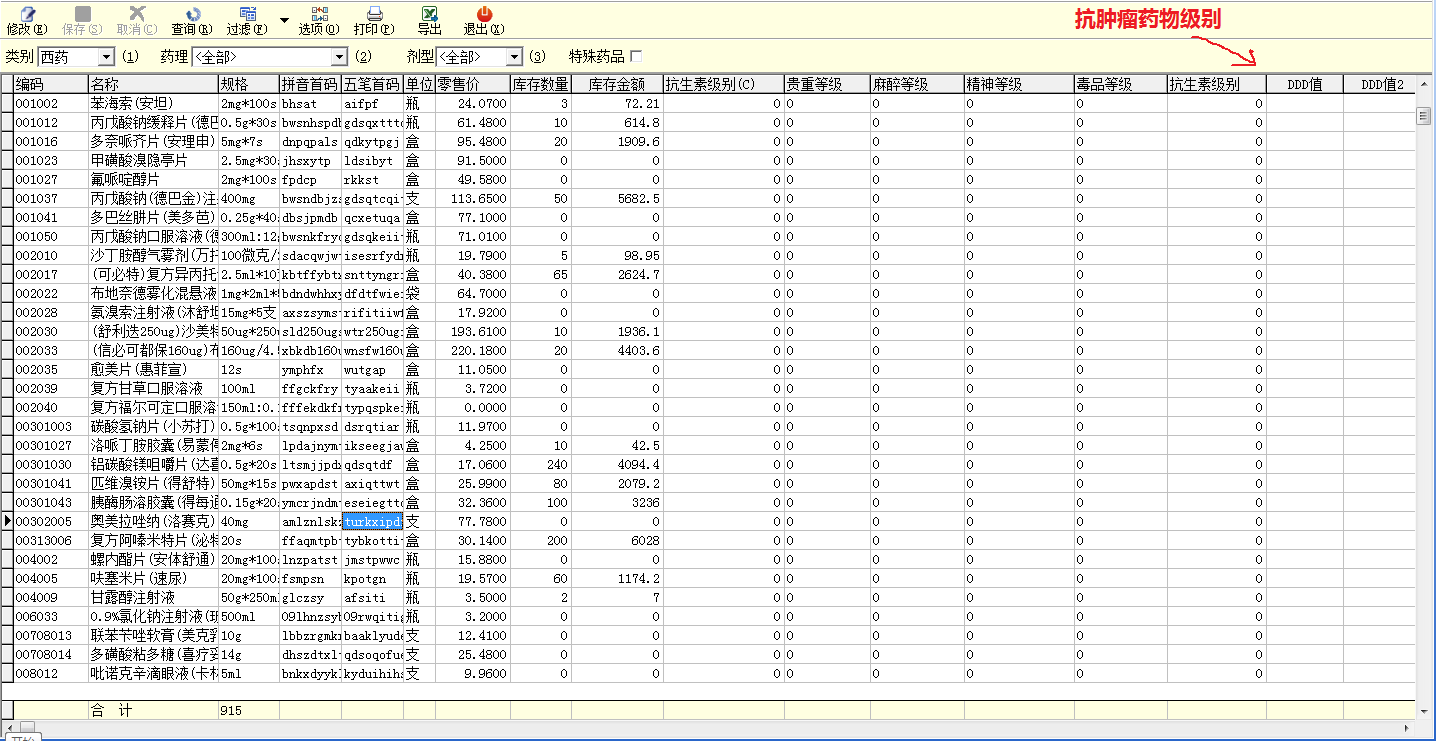This screenshot has width=1436, height=741.
Task: Print the list using the 打印 icon
Action: (x=375, y=20)
